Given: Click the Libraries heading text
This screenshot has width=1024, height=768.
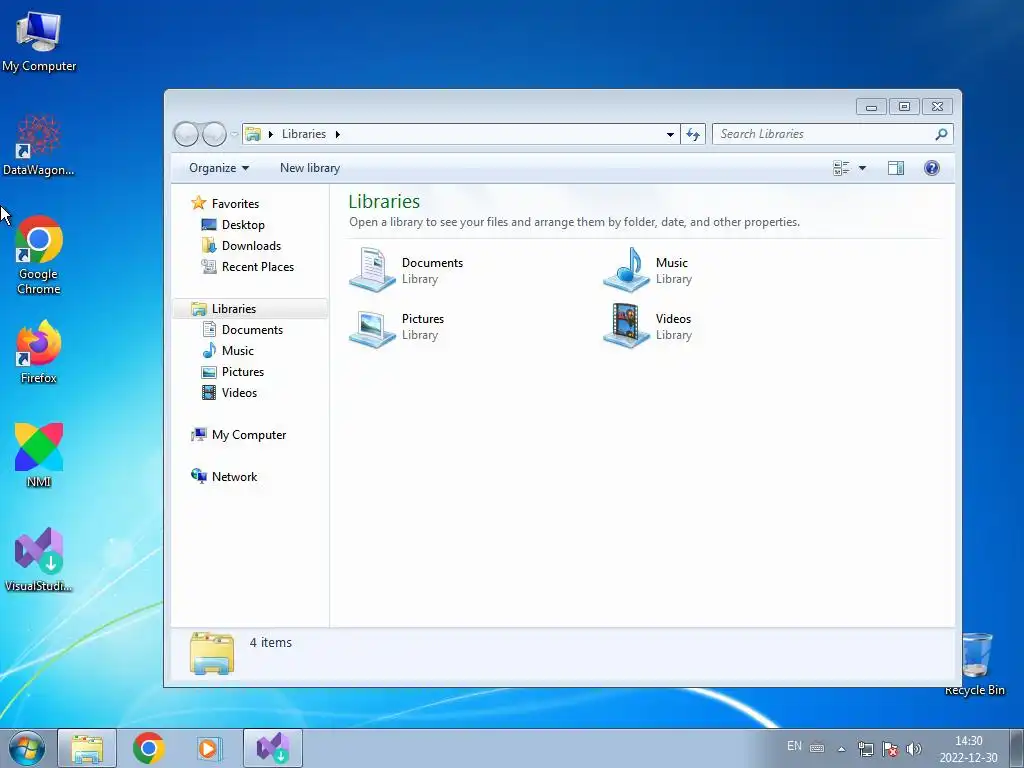Looking at the screenshot, I should click(x=384, y=201).
